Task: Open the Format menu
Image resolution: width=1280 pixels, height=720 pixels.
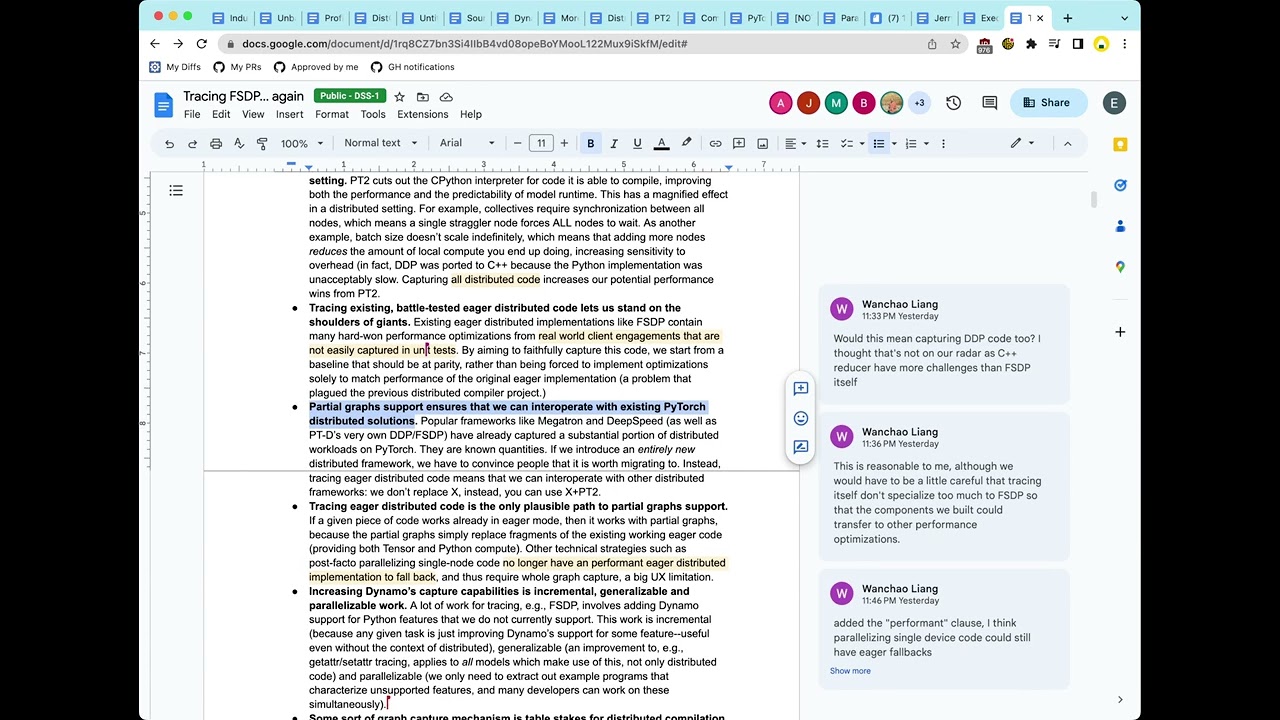Action: pos(332,114)
